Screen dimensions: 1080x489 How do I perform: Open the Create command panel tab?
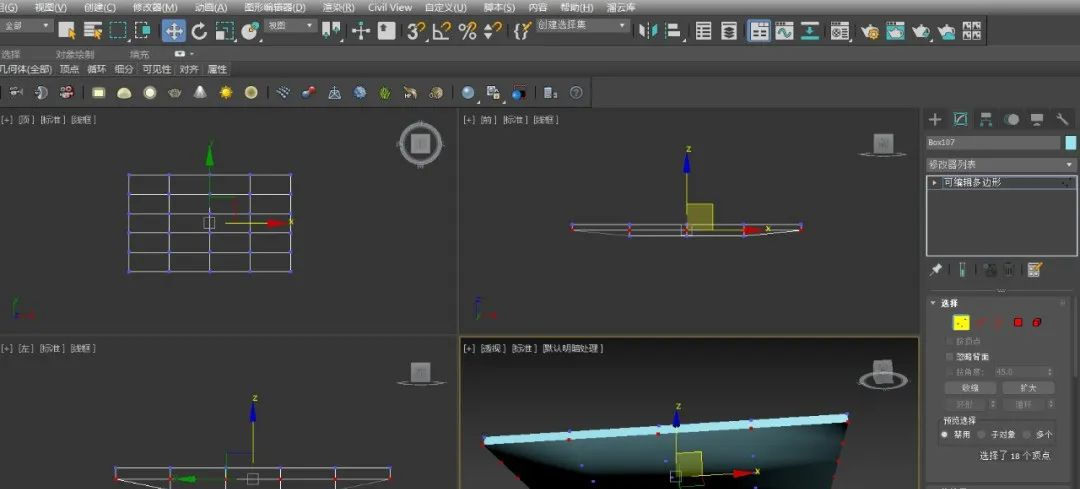(x=935, y=120)
